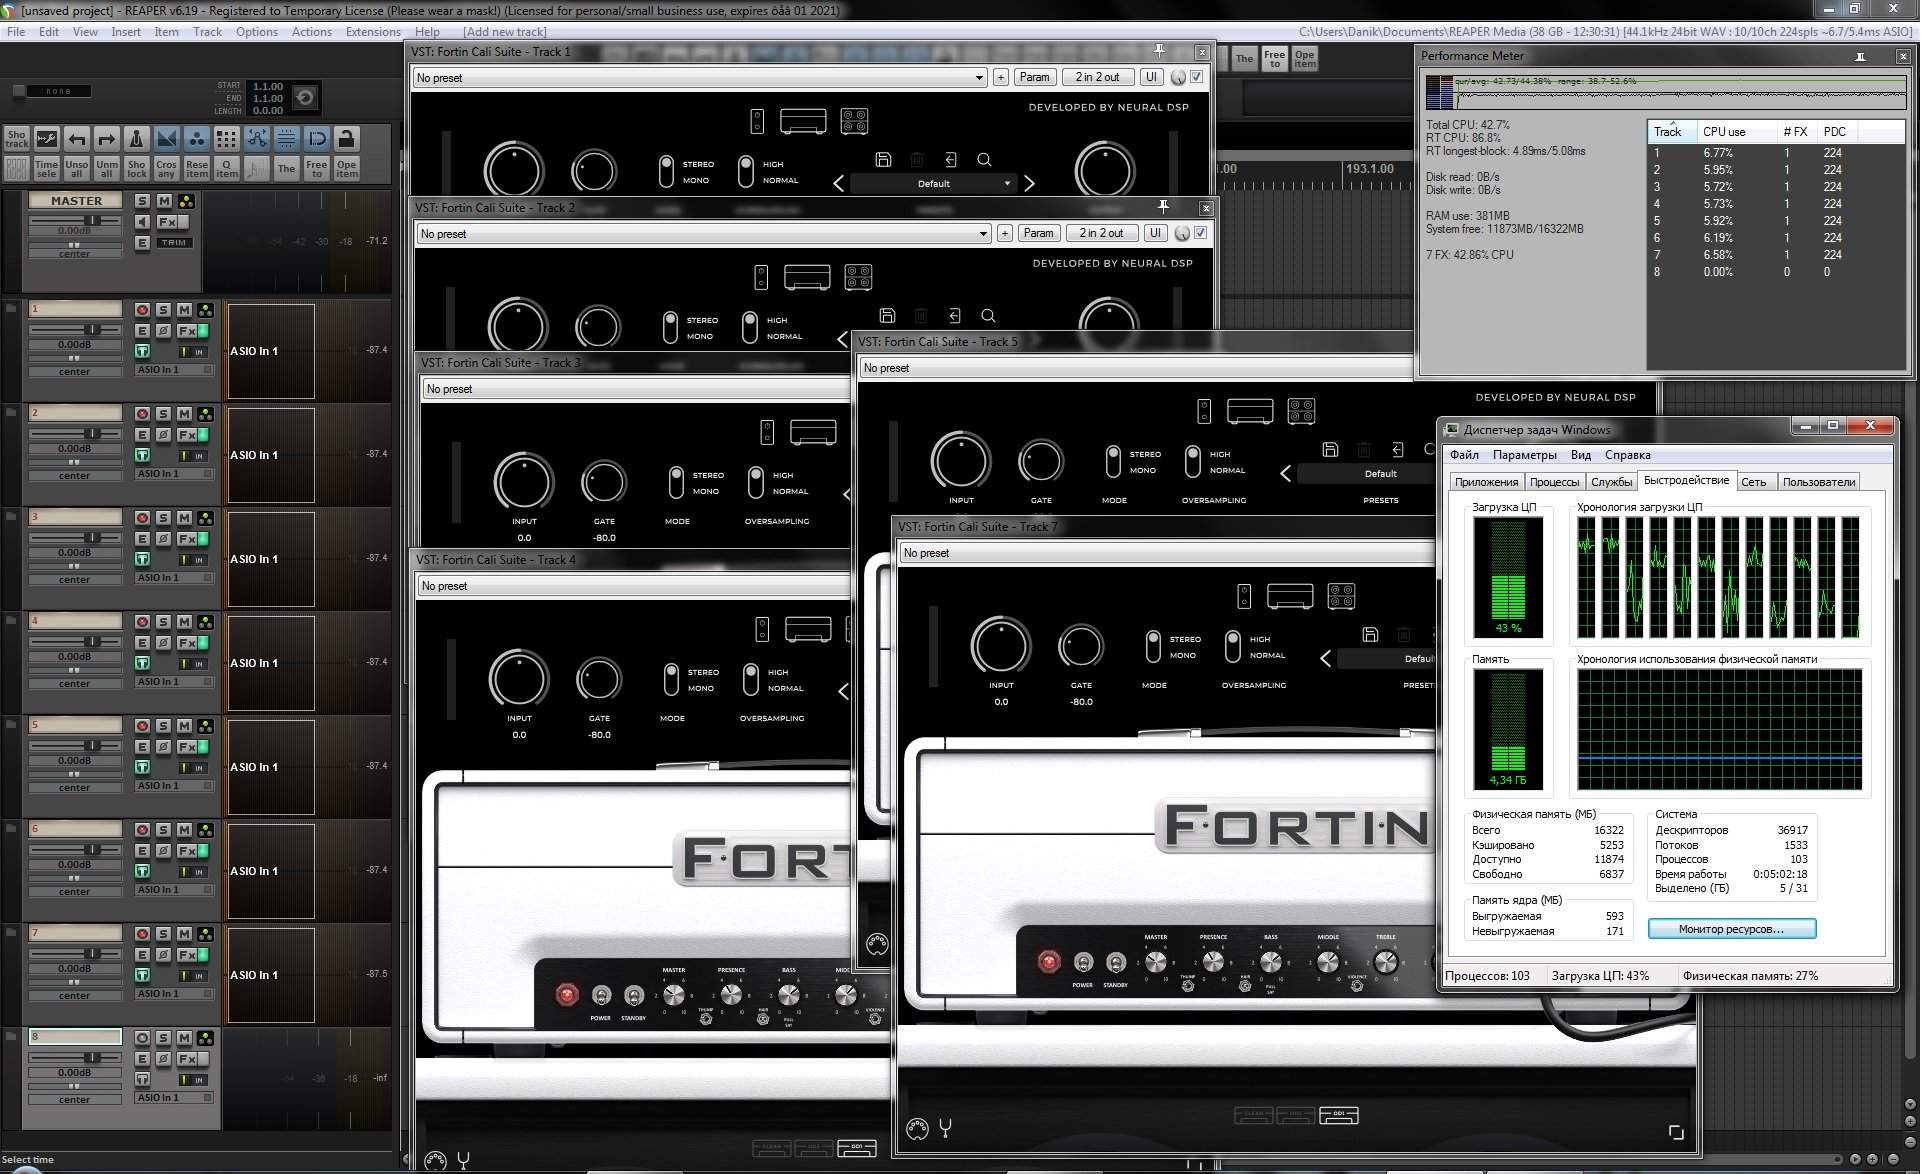Toggle the grid lines toolbar icon
The width and height of the screenshot is (1922, 1174).
[x=287, y=139]
